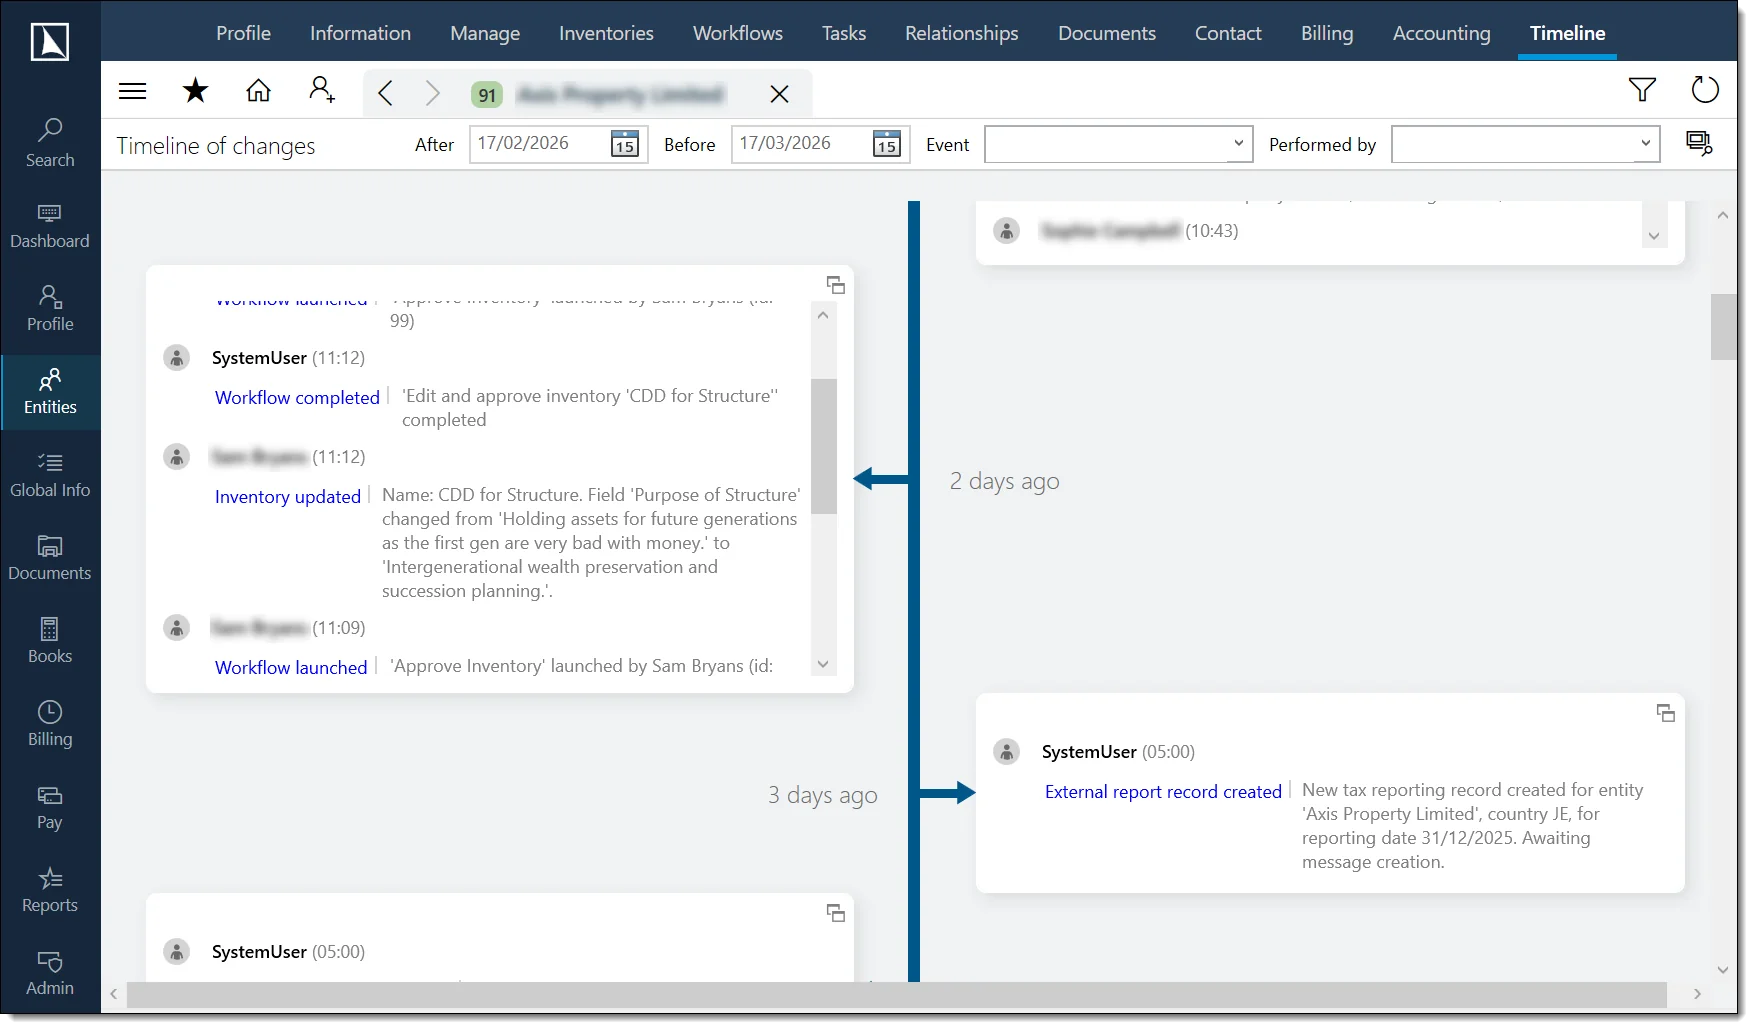Click the favourites star icon
The width and height of the screenshot is (1753, 1029).
(195, 91)
